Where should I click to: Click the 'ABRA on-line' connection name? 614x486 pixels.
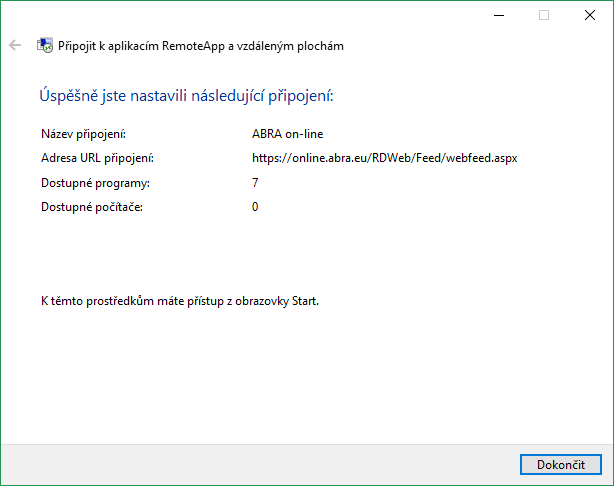(x=288, y=133)
